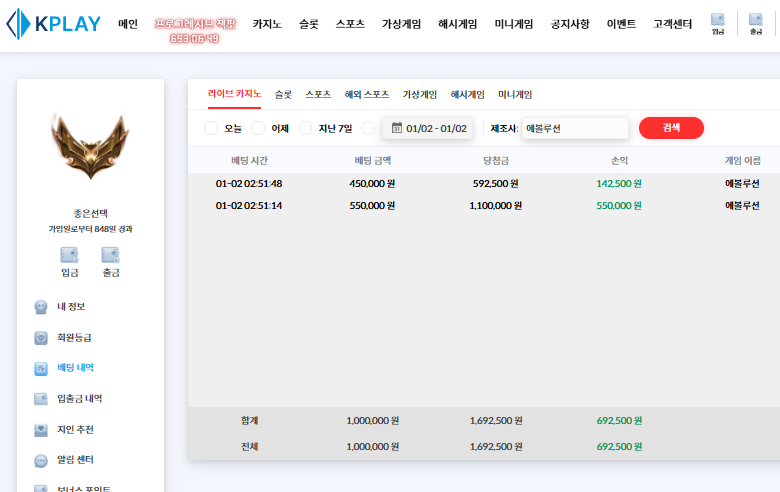Screen dimensions: 780x492
Task: Open 지인 추천 in the sidebar
Action: tap(75, 430)
